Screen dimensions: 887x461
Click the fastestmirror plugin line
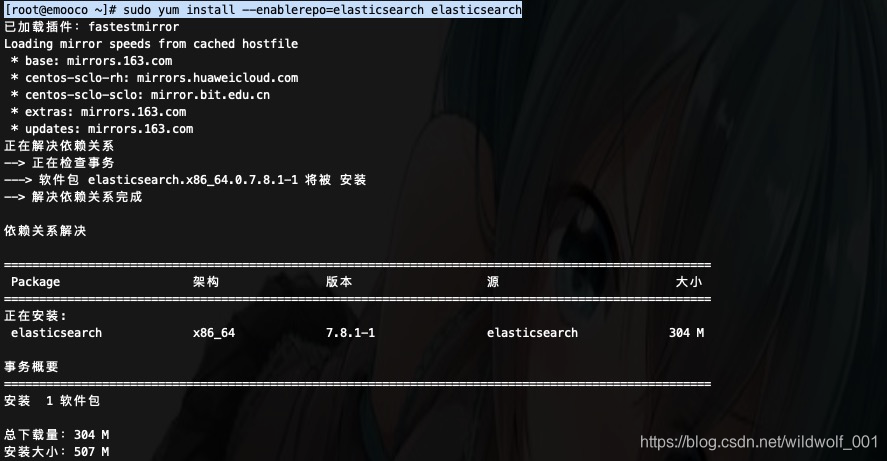pos(92,27)
